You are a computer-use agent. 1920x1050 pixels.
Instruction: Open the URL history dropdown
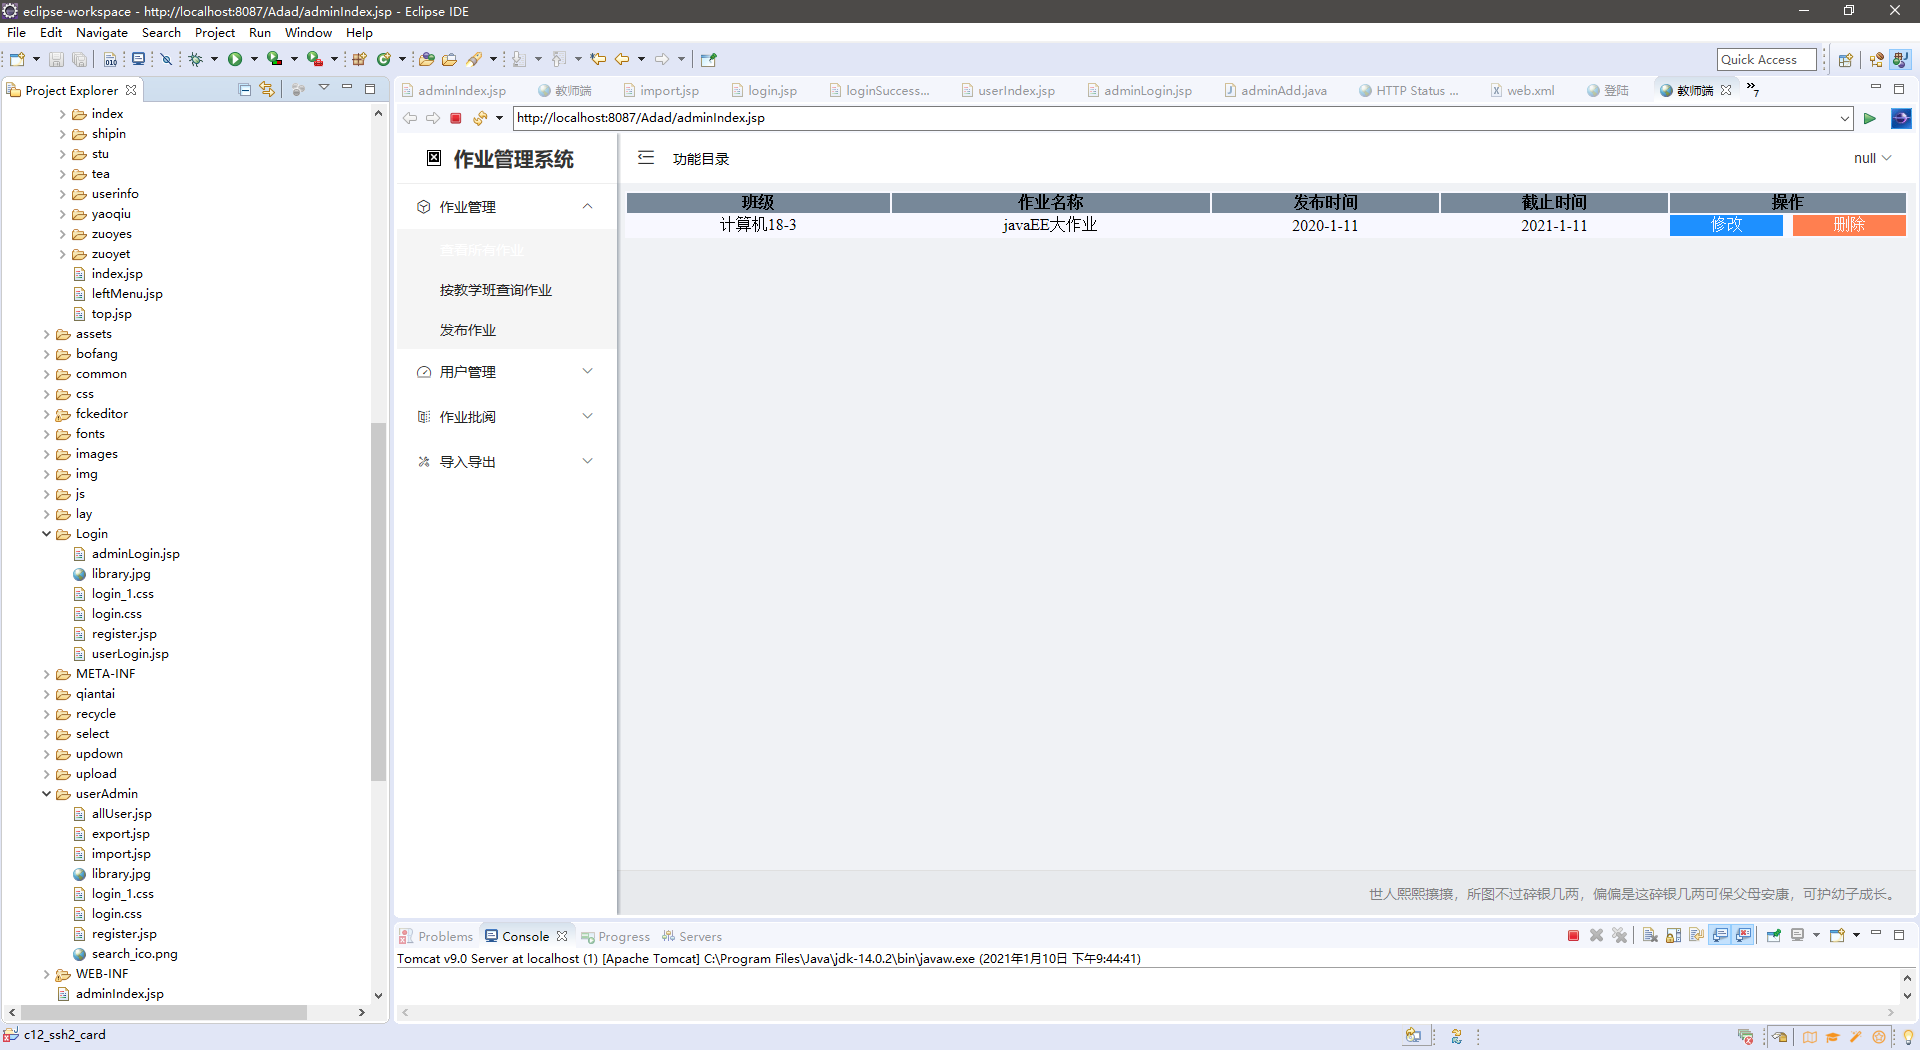click(x=1844, y=118)
